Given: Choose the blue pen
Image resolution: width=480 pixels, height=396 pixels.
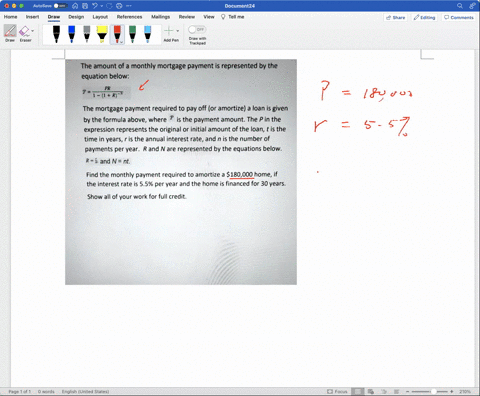Looking at the screenshot, I should [x=71, y=34].
